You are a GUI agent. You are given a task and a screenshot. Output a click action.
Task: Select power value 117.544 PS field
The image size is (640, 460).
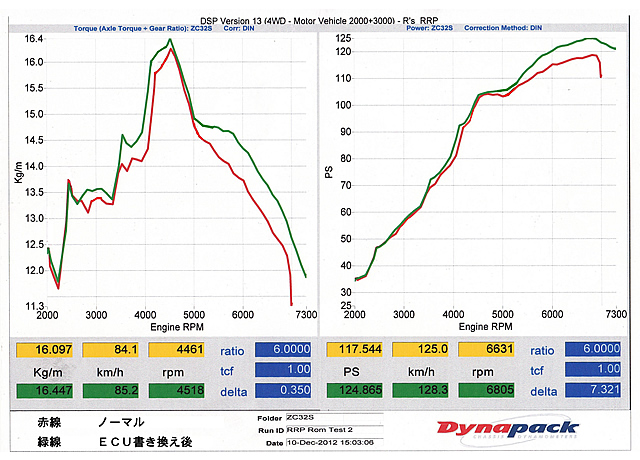[x=354, y=349]
